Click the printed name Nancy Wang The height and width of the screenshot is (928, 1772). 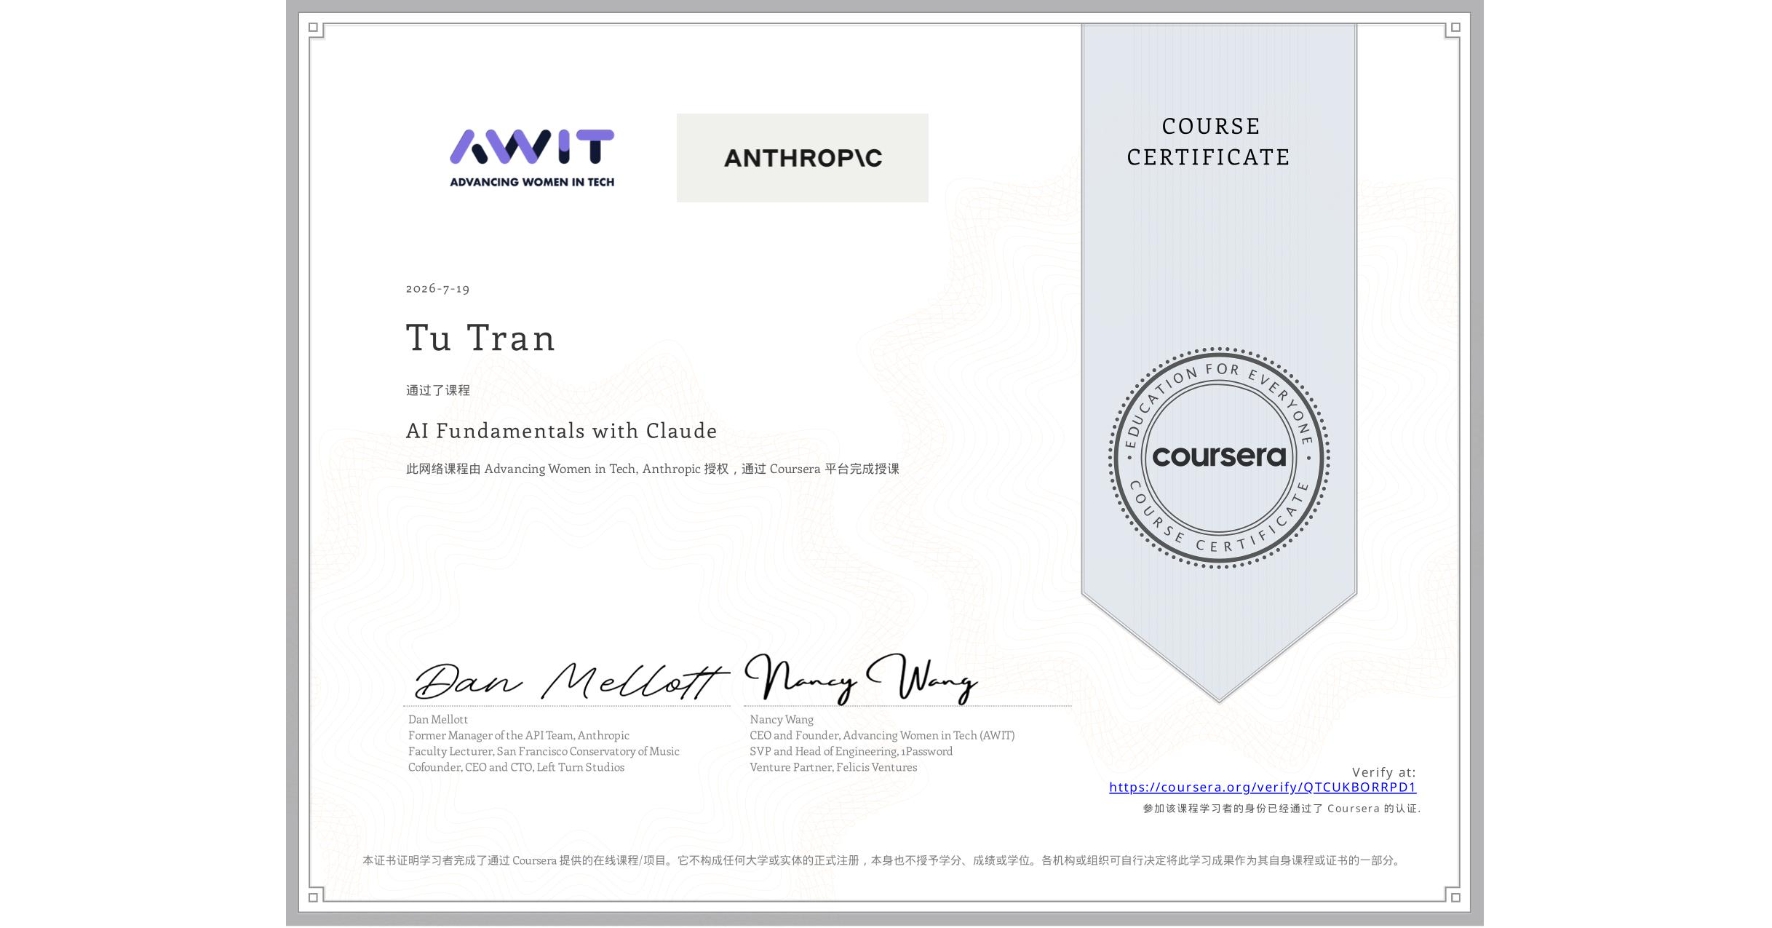pyautogui.click(x=781, y=719)
